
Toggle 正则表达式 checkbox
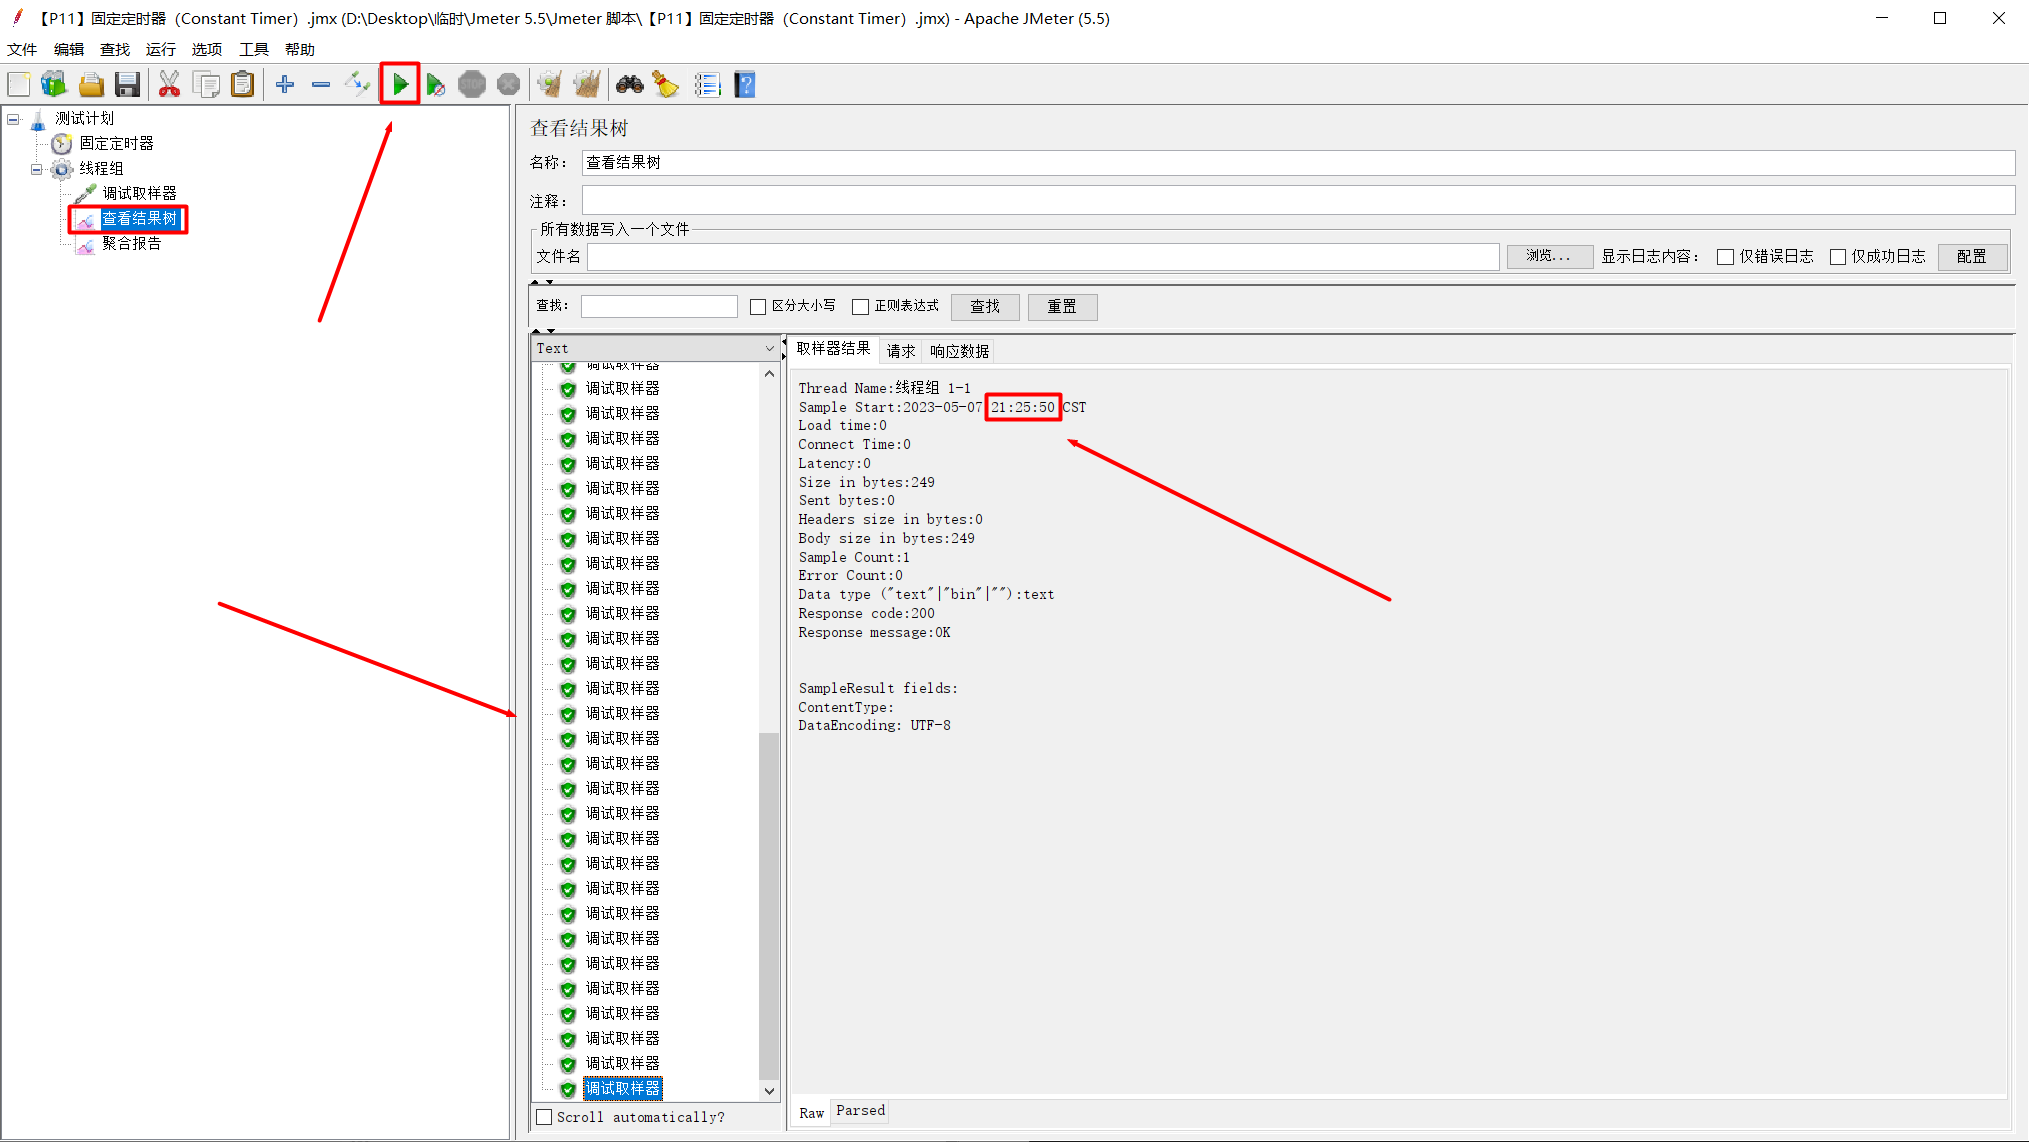860,307
